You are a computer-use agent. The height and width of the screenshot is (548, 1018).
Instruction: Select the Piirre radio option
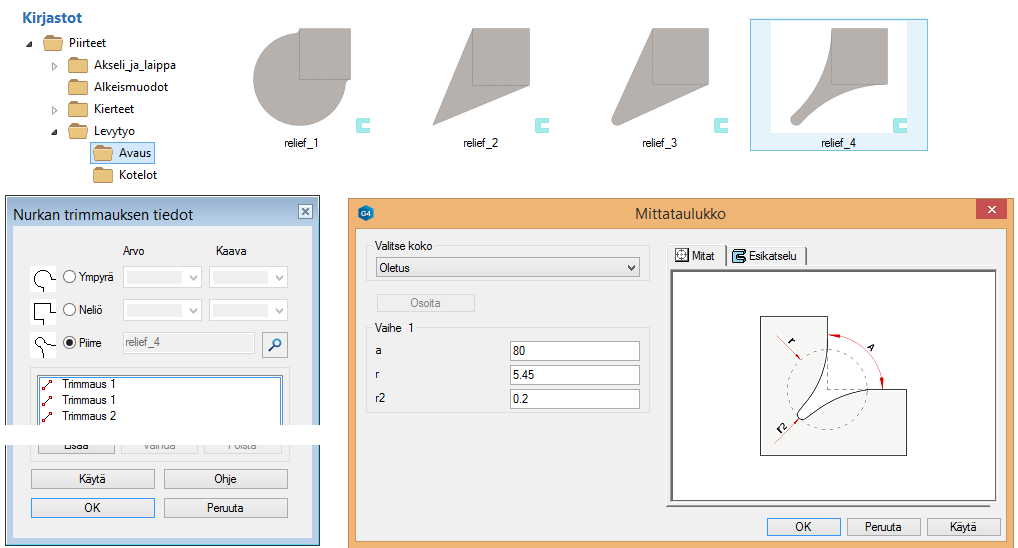[70, 343]
